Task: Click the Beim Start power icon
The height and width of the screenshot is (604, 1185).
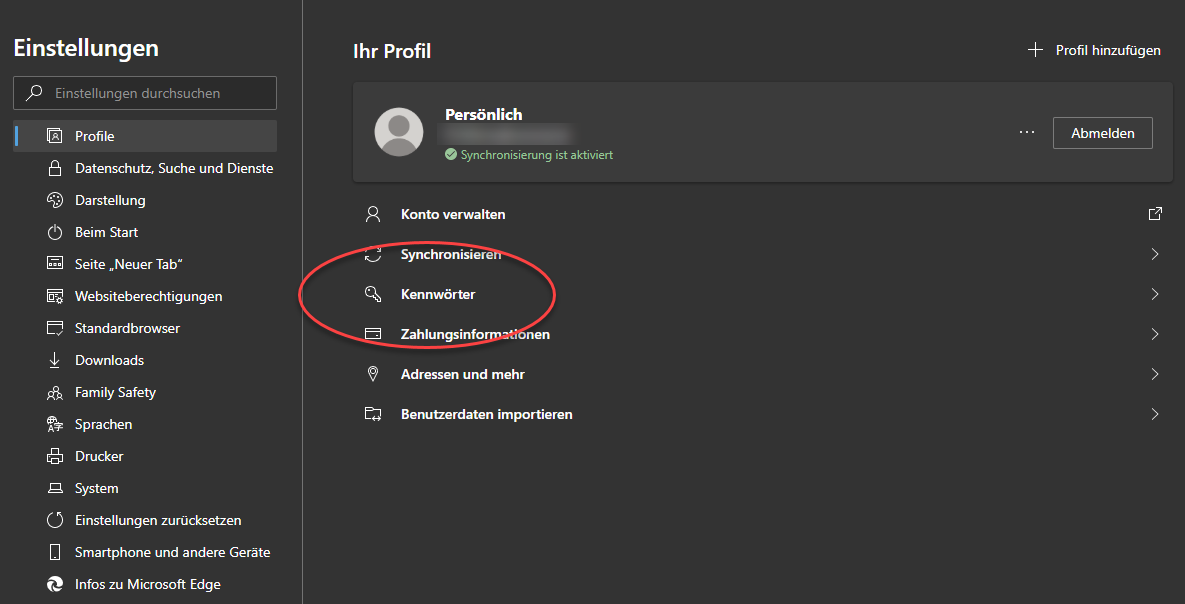Action: (x=55, y=232)
